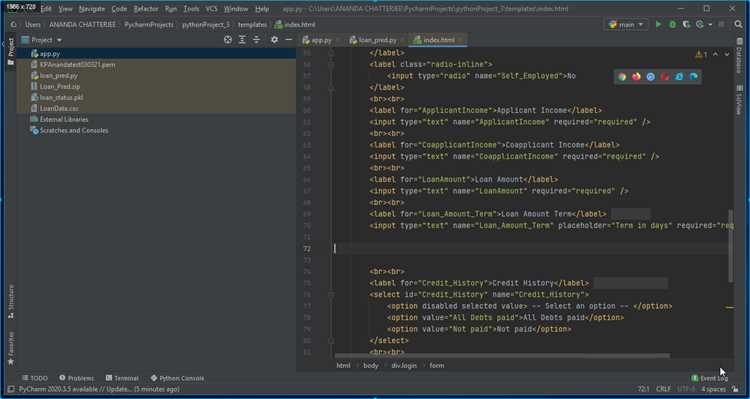750x399 pixels.
Task: Select index.html editor tab
Action: (438, 40)
